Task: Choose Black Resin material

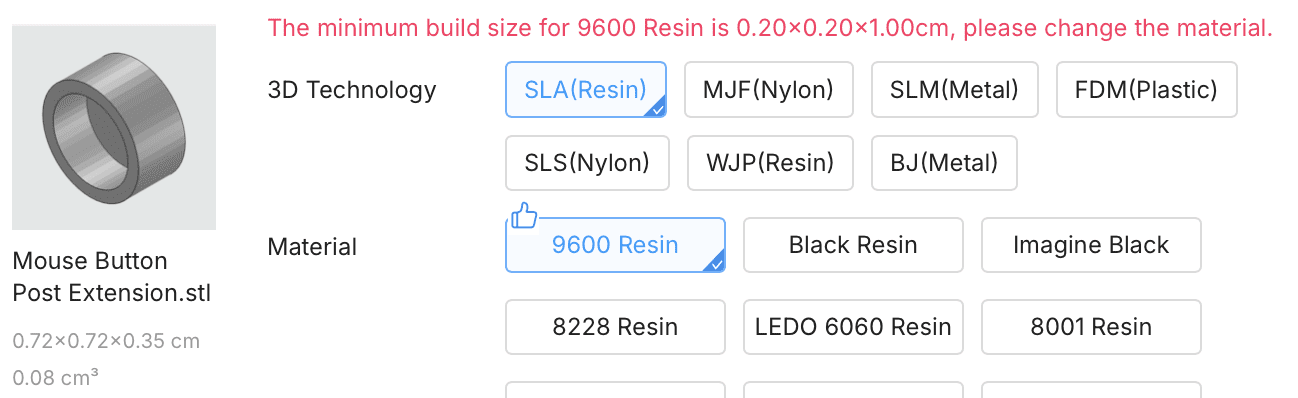Action: click(x=853, y=245)
